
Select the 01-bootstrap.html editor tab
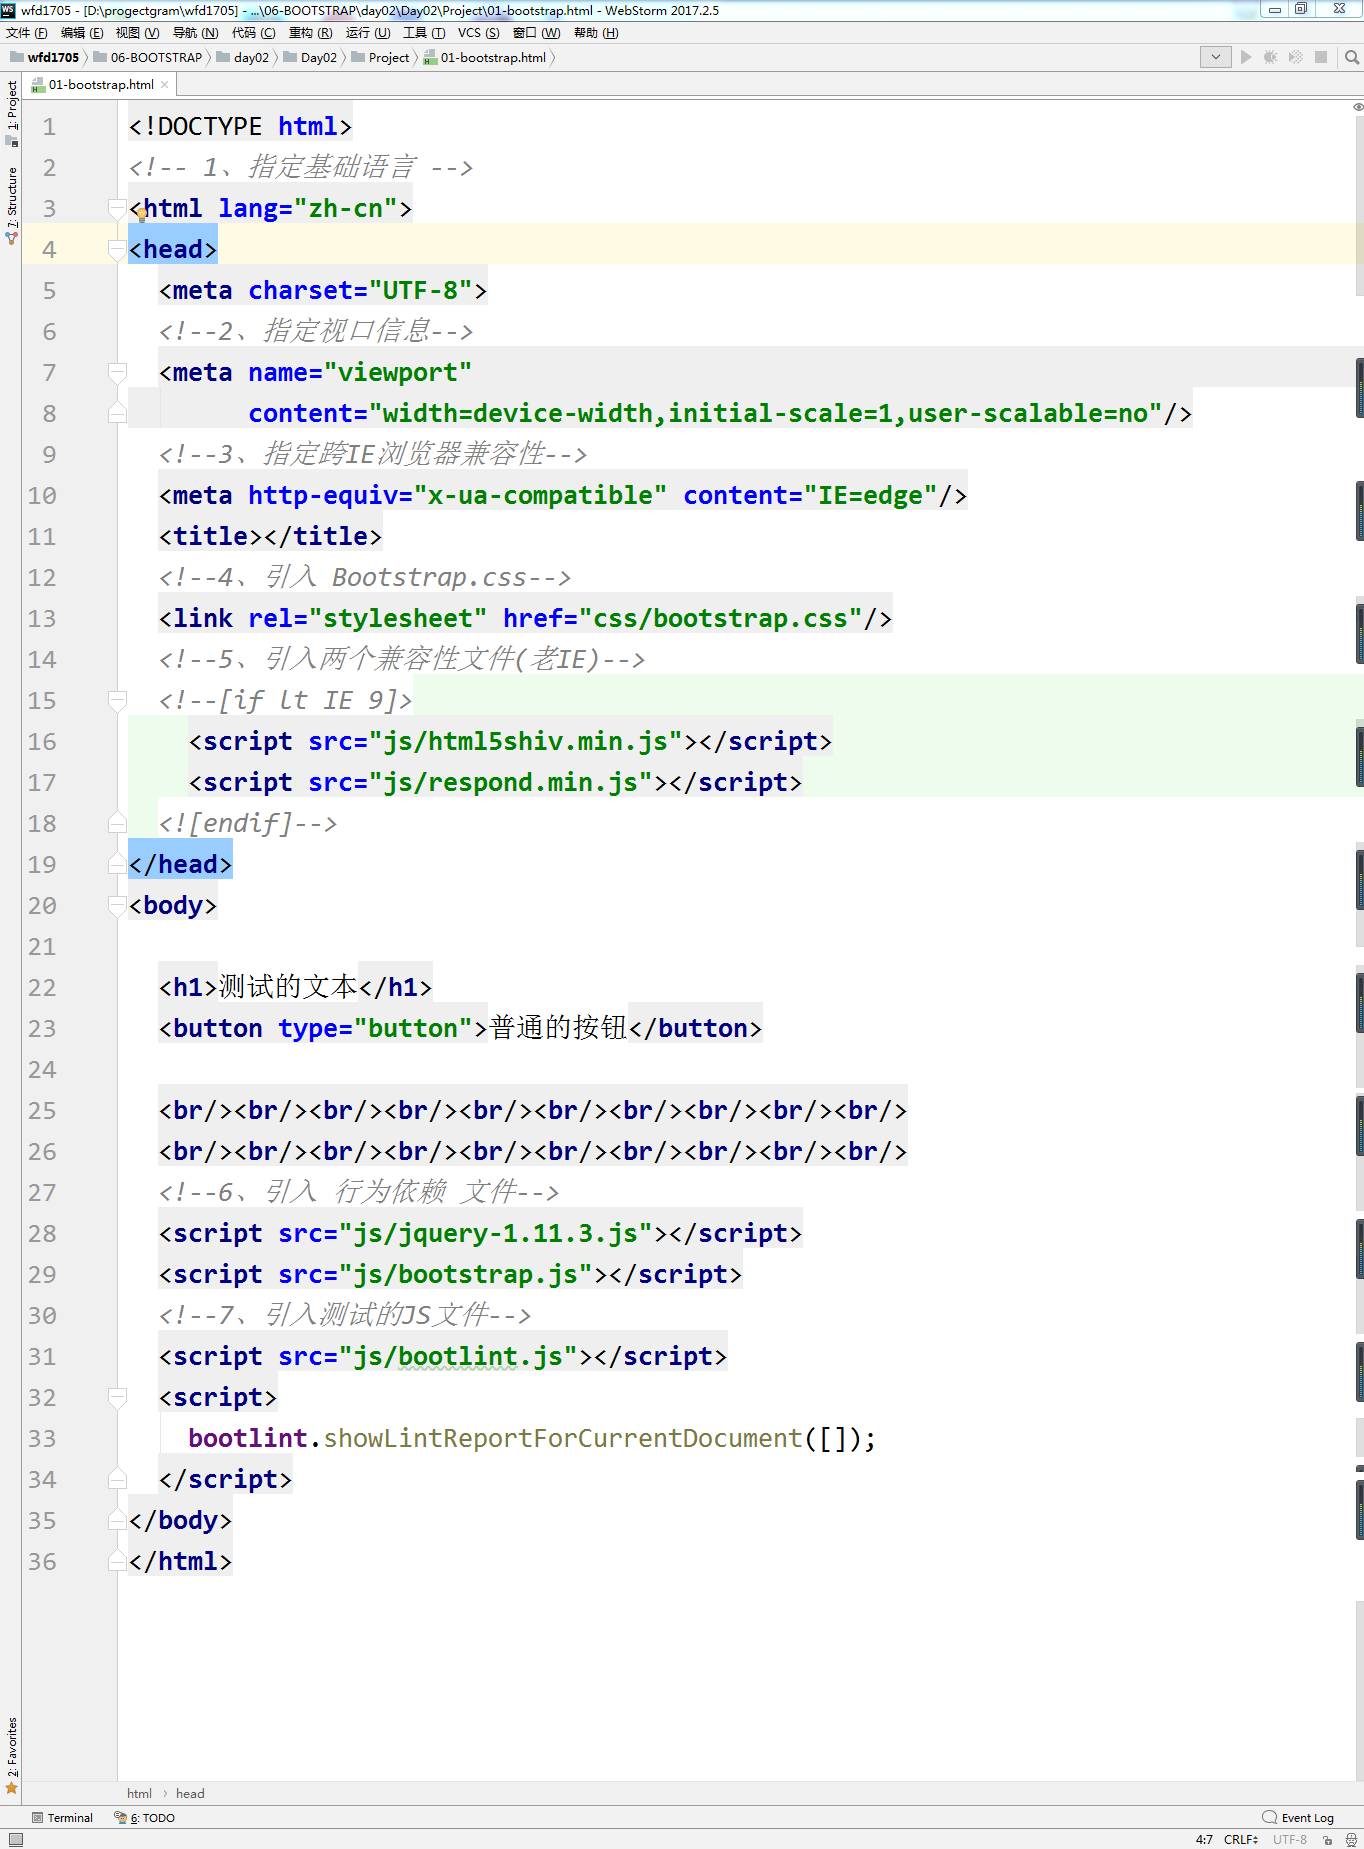point(101,85)
